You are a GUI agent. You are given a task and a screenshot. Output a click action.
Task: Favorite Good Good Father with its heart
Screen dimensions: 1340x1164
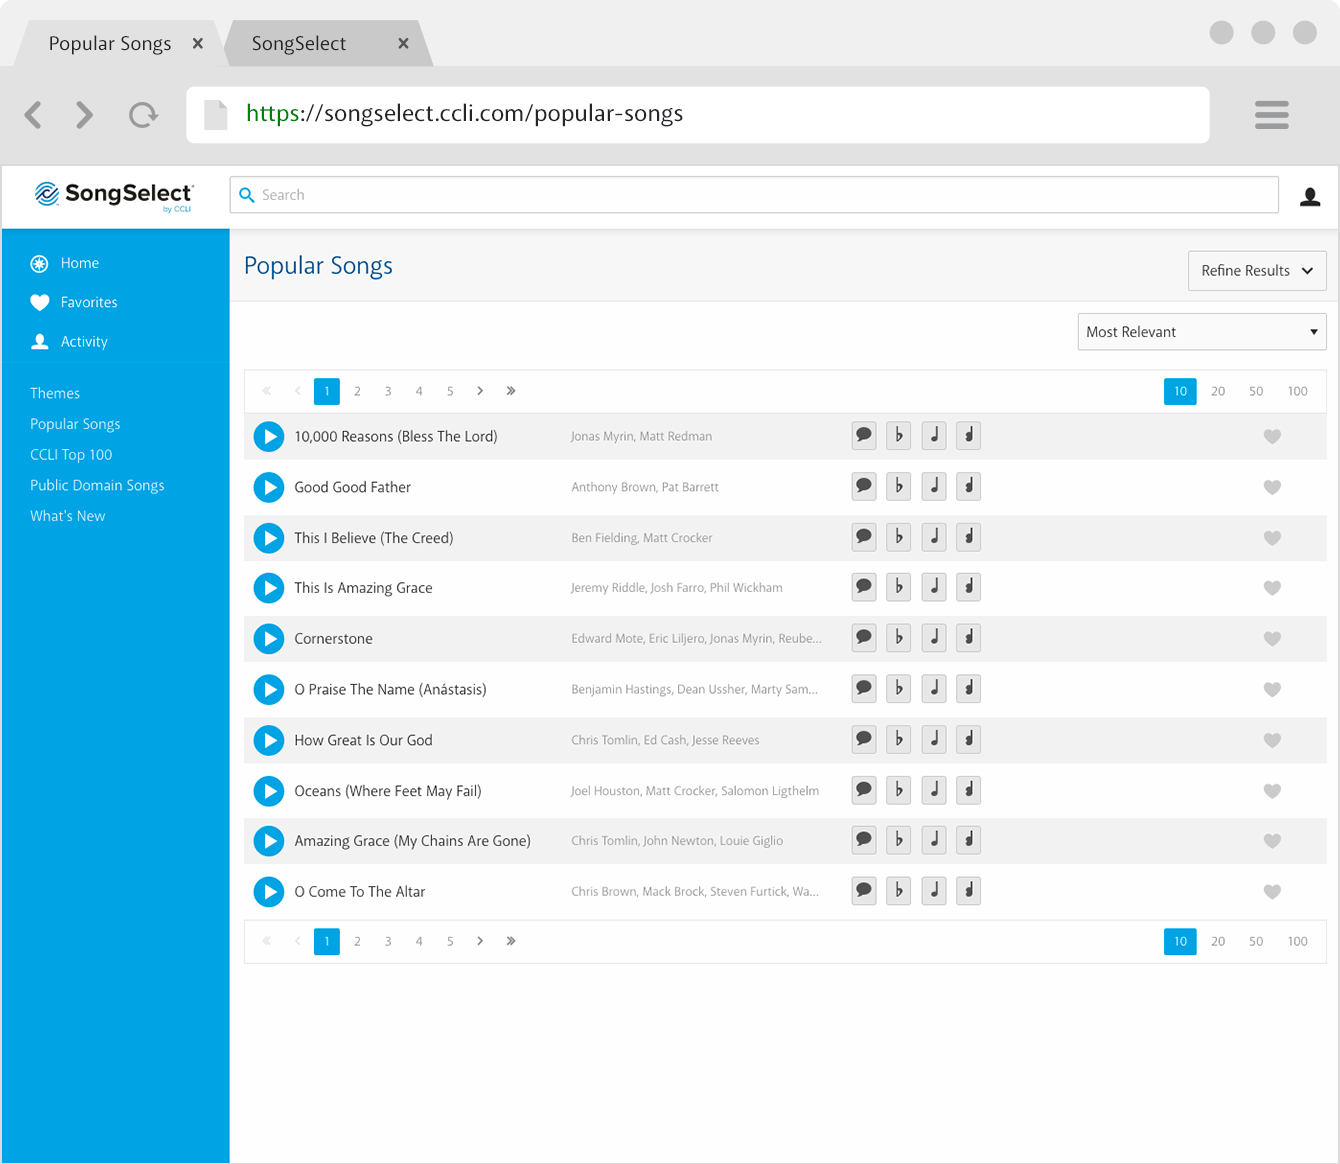(x=1272, y=488)
